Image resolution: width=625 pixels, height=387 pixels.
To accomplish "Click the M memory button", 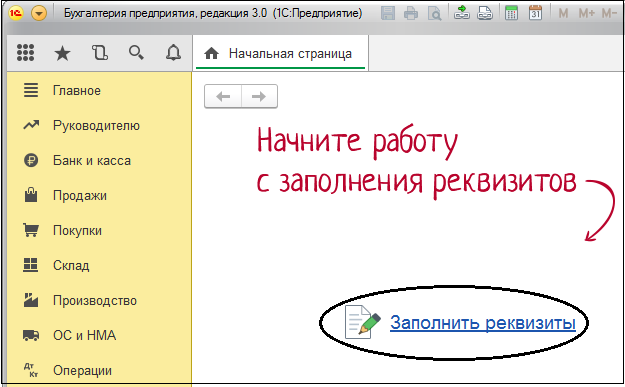I will pyautogui.click(x=563, y=14).
